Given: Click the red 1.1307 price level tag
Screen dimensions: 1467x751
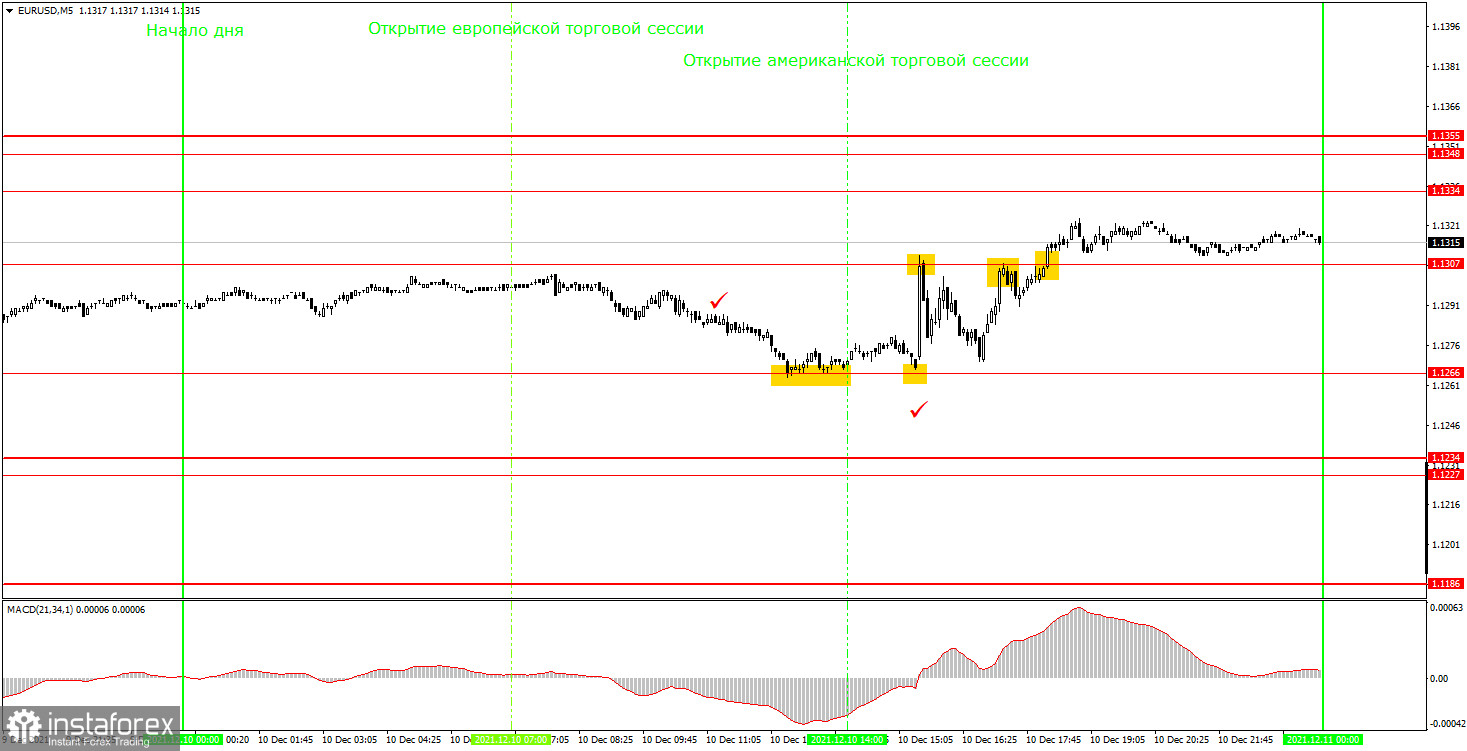Looking at the screenshot, I should (1446, 264).
